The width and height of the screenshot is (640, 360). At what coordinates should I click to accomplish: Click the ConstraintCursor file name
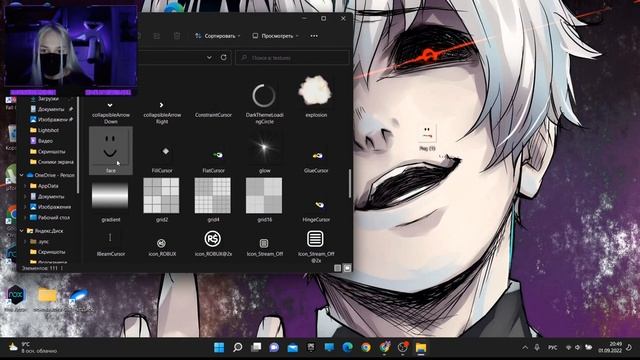213,115
